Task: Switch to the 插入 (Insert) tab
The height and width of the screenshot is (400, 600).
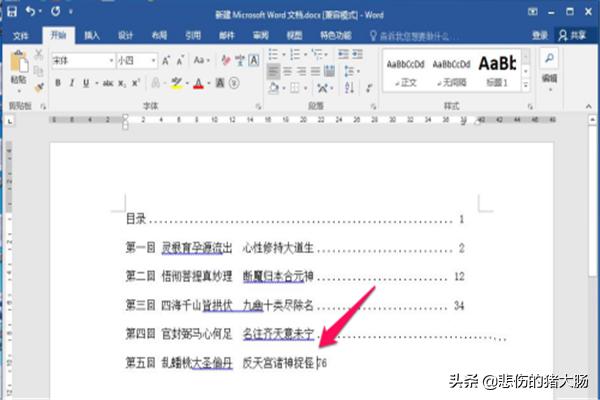Action: click(x=92, y=36)
